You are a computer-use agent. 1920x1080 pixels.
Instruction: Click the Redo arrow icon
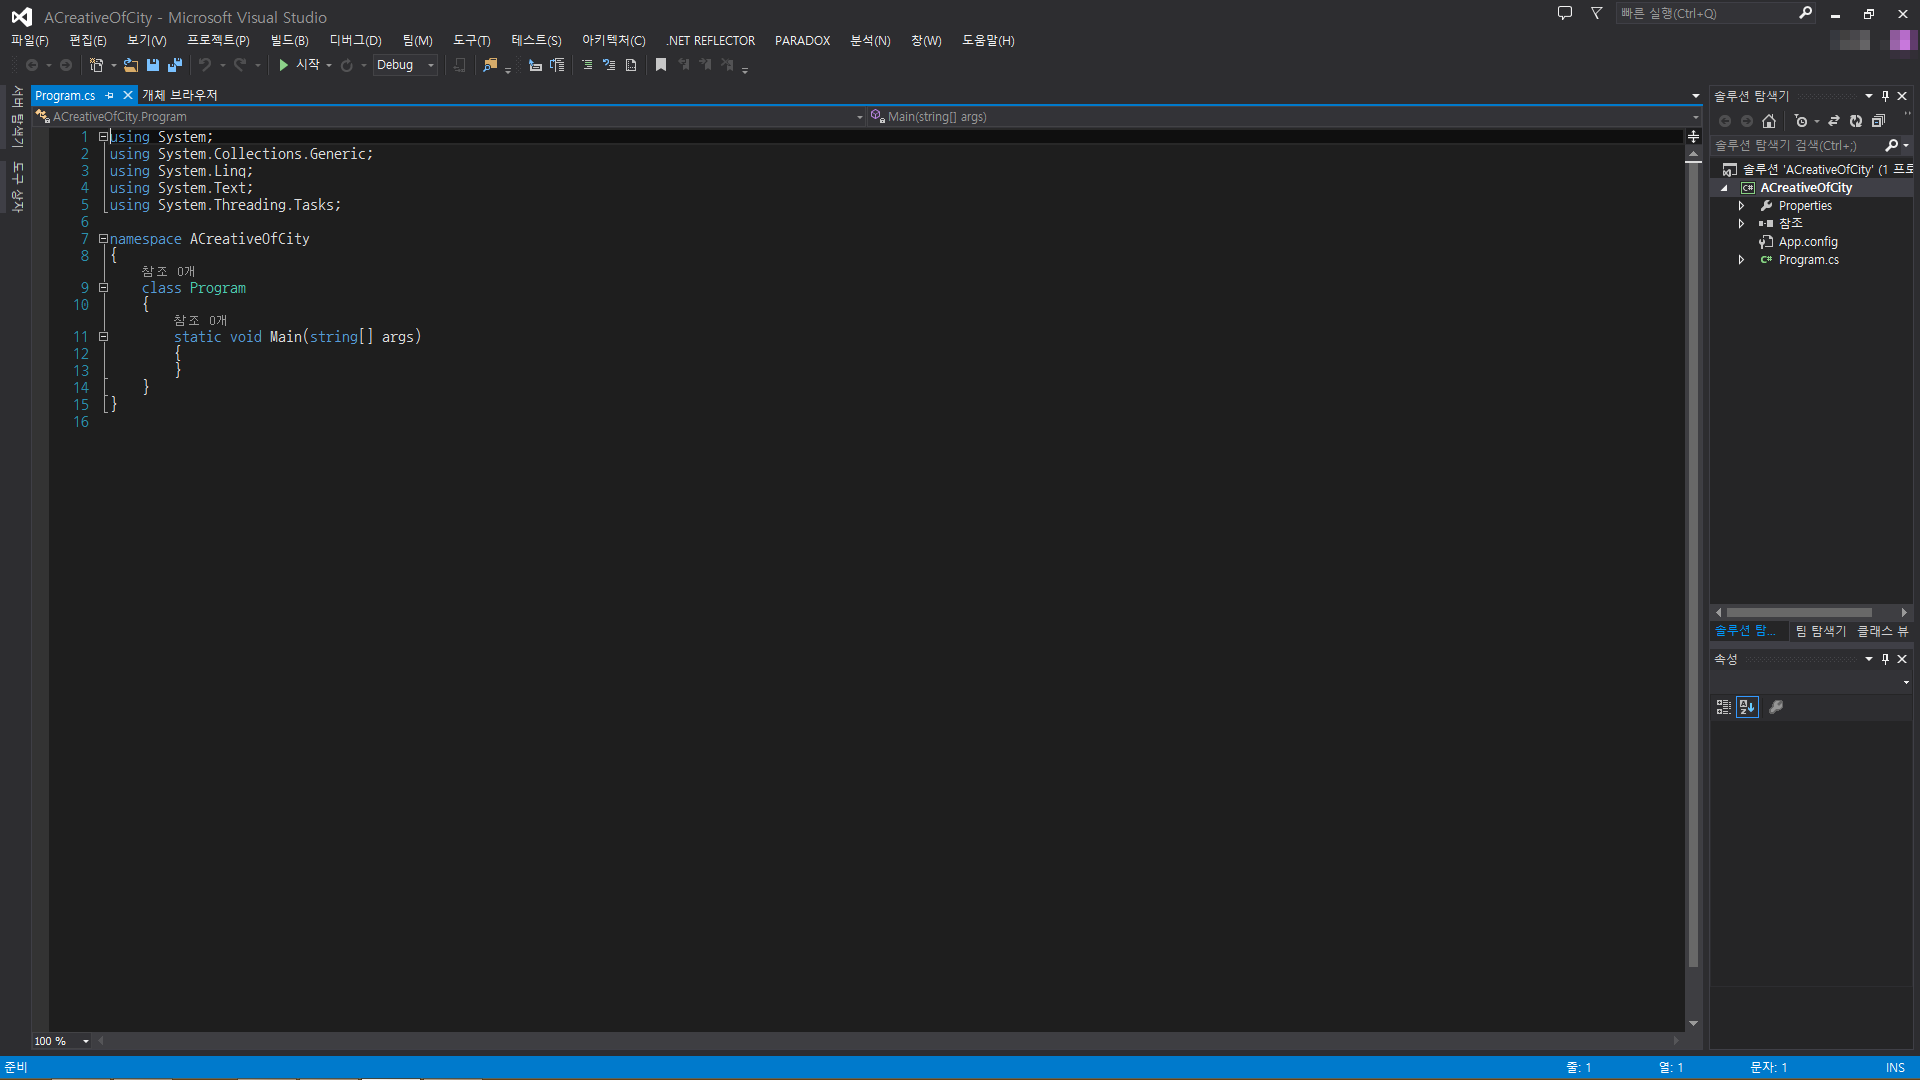(x=240, y=65)
